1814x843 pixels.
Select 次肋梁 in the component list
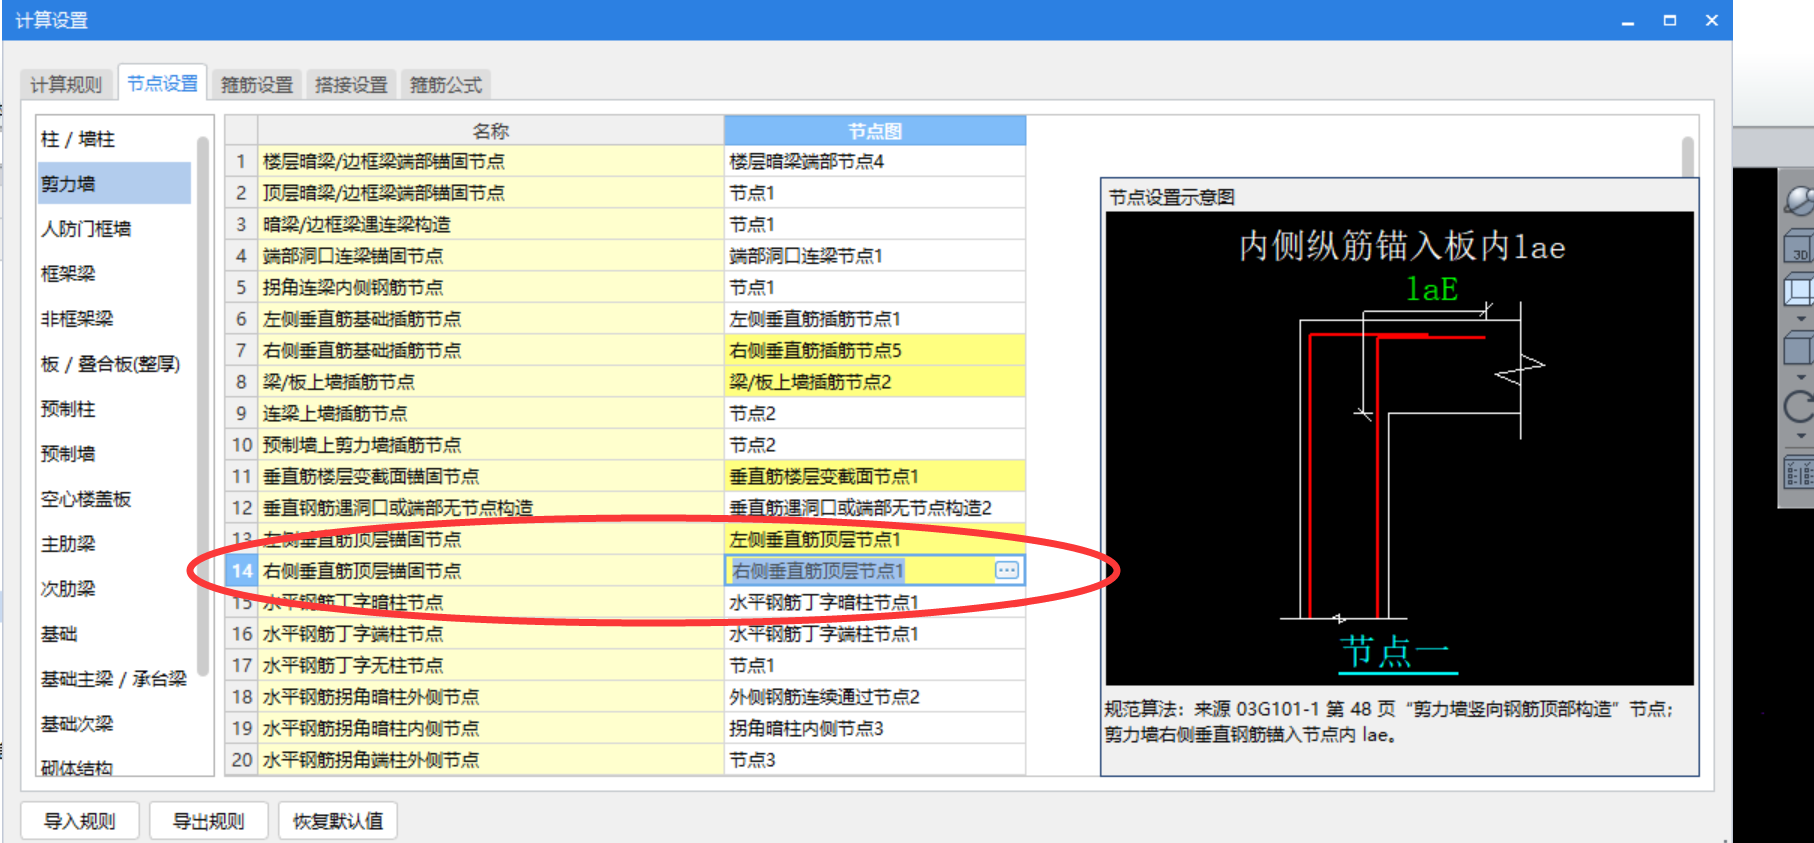(113, 589)
